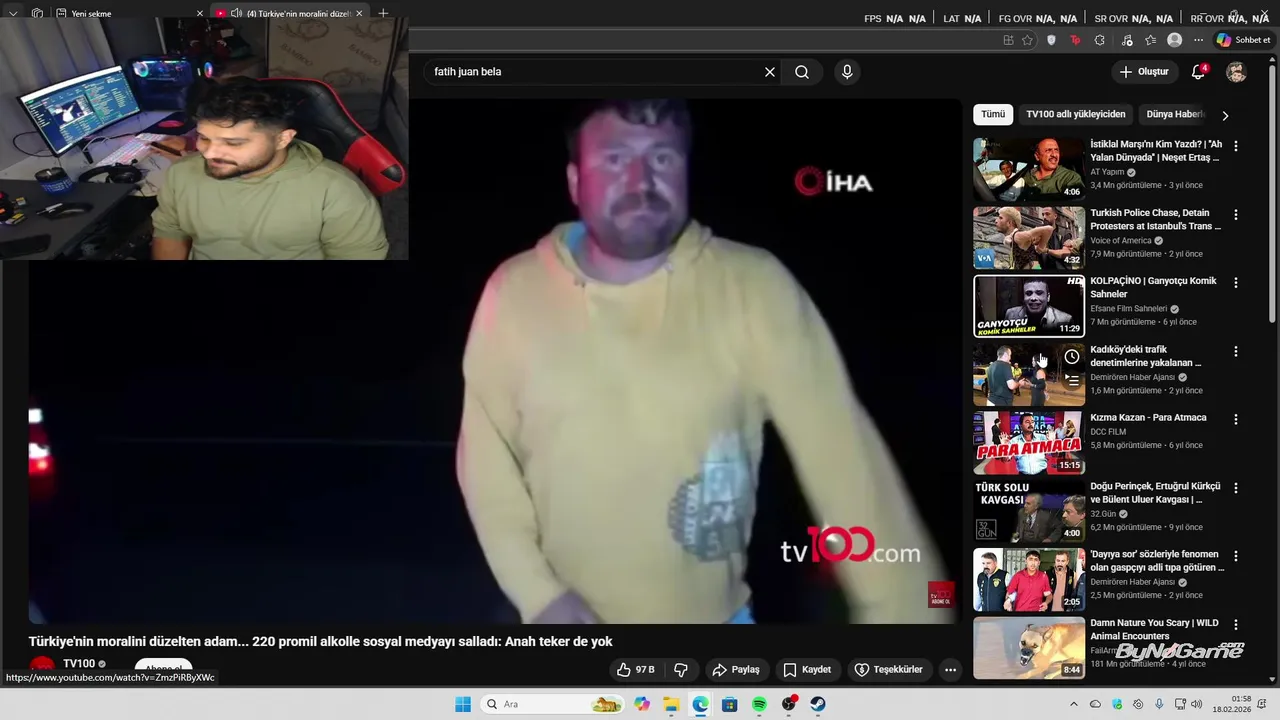Screen dimensions: 1280x720
Task: Open Voice of America channel link
Action: (x=1121, y=240)
